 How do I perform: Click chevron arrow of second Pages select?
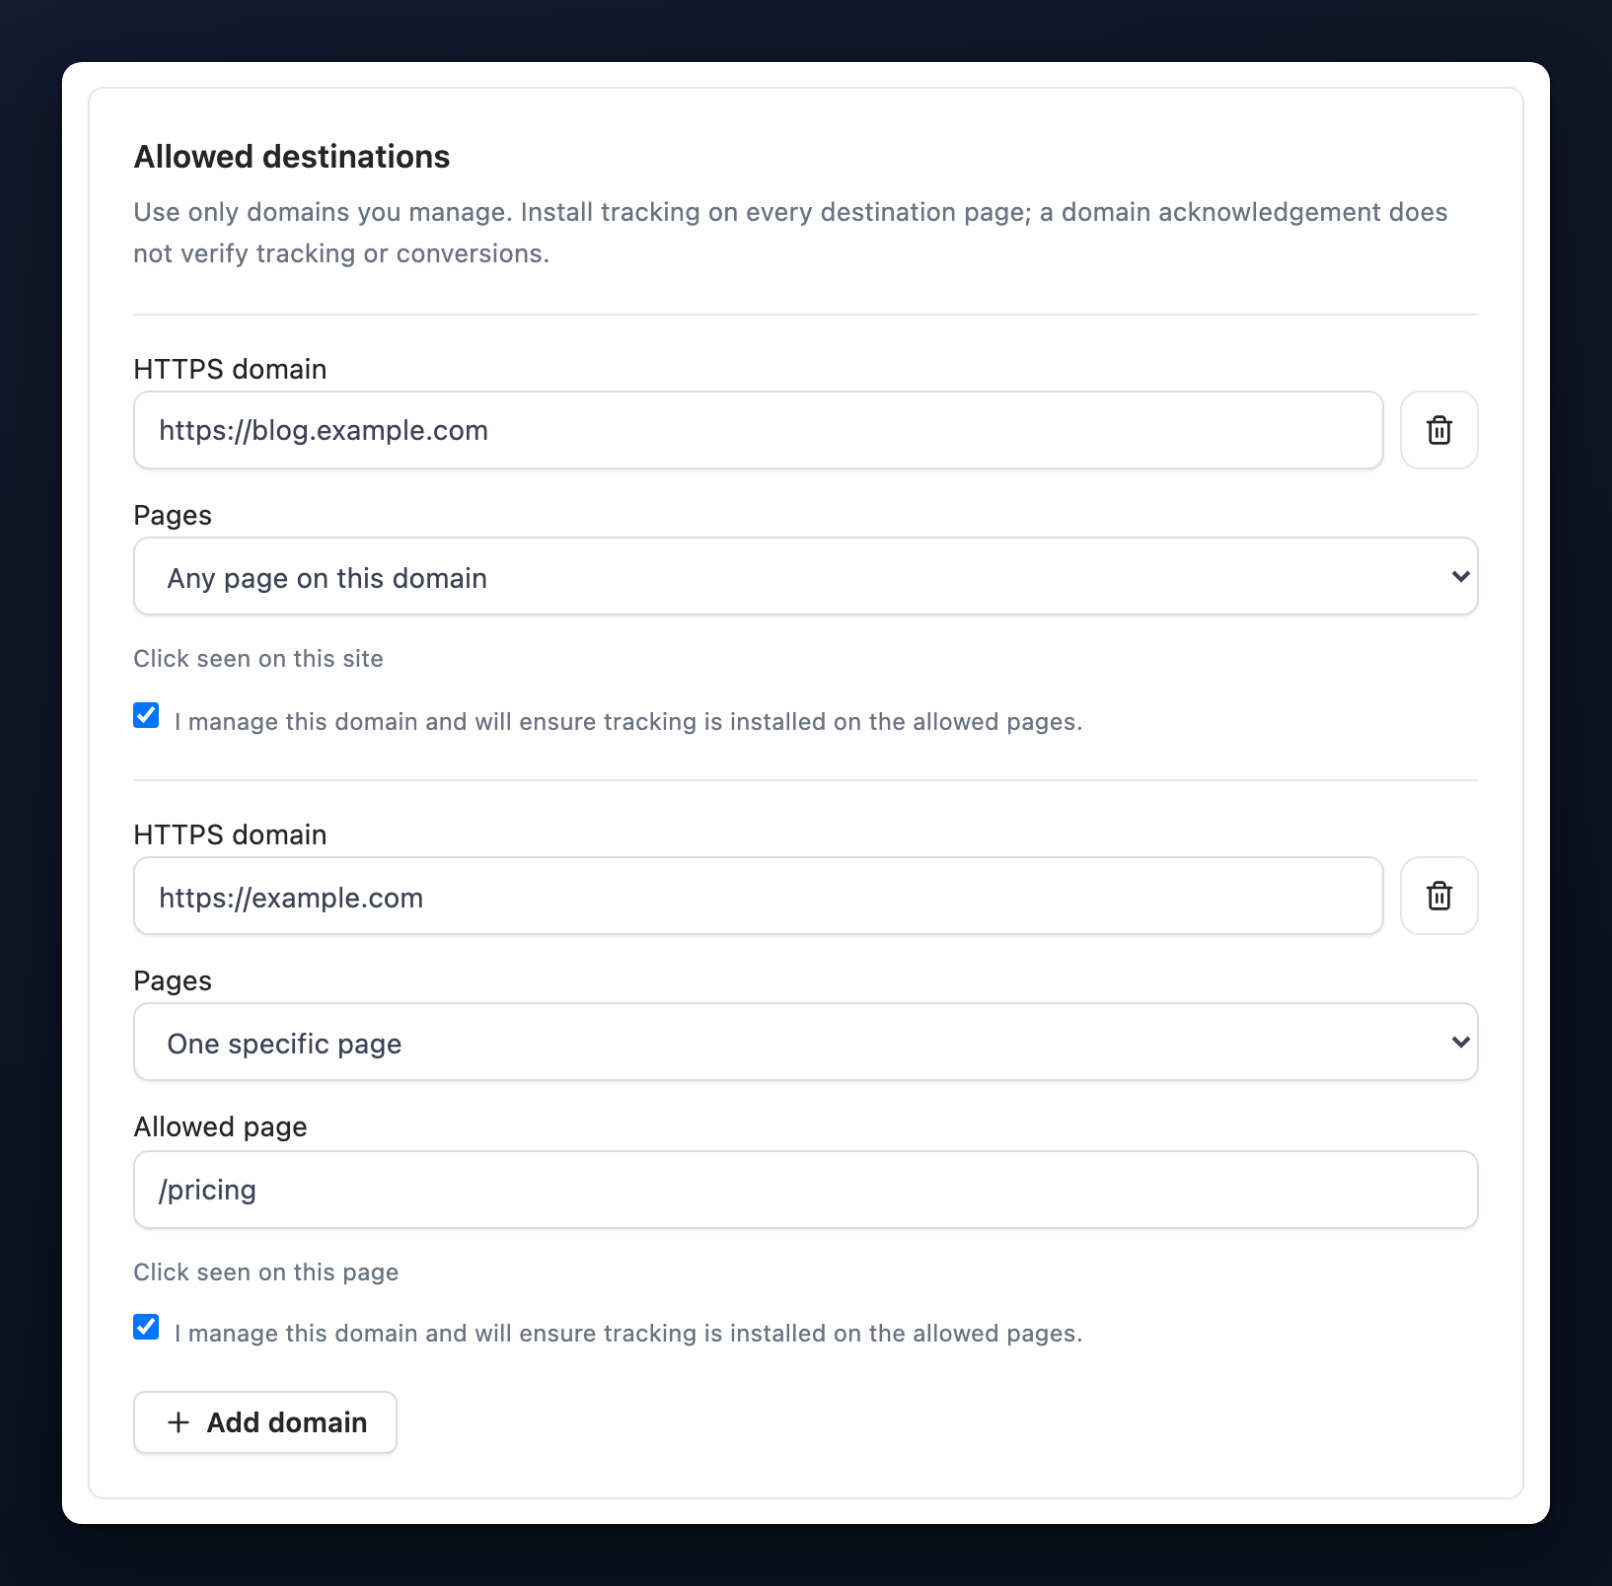coord(1460,1042)
